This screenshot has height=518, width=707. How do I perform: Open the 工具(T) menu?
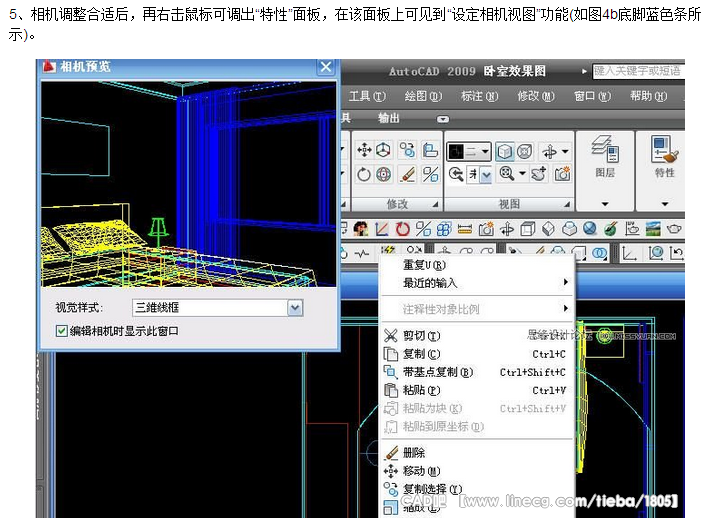click(x=367, y=96)
